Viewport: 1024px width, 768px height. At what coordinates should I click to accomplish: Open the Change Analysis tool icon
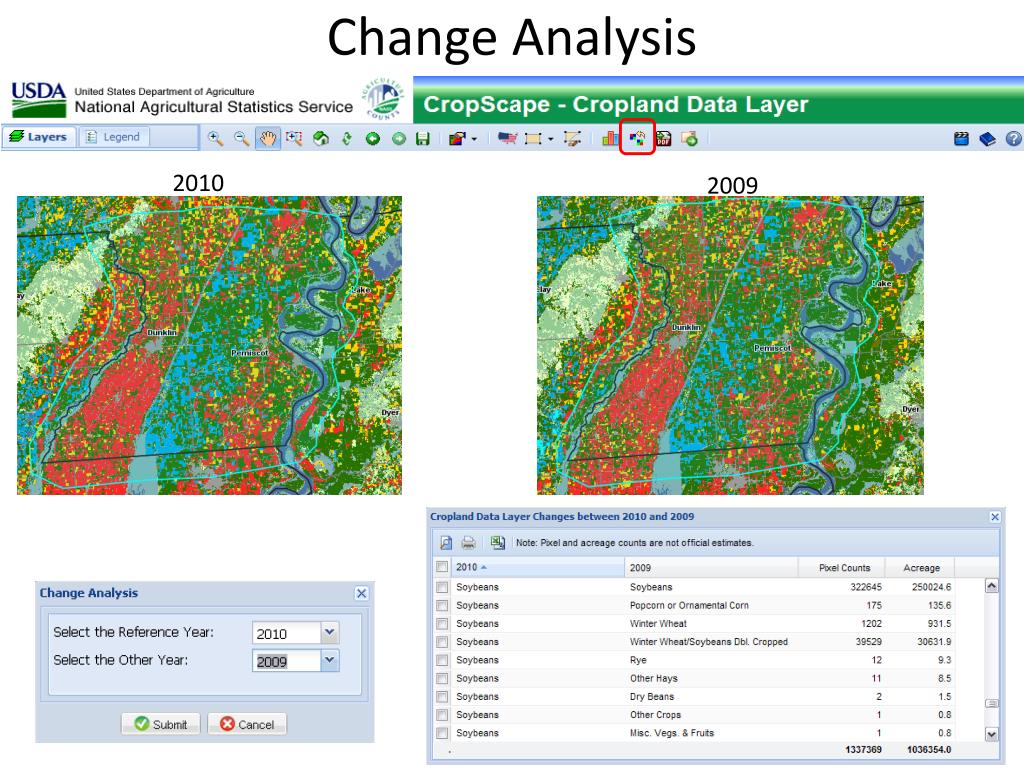pyautogui.click(x=637, y=138)
